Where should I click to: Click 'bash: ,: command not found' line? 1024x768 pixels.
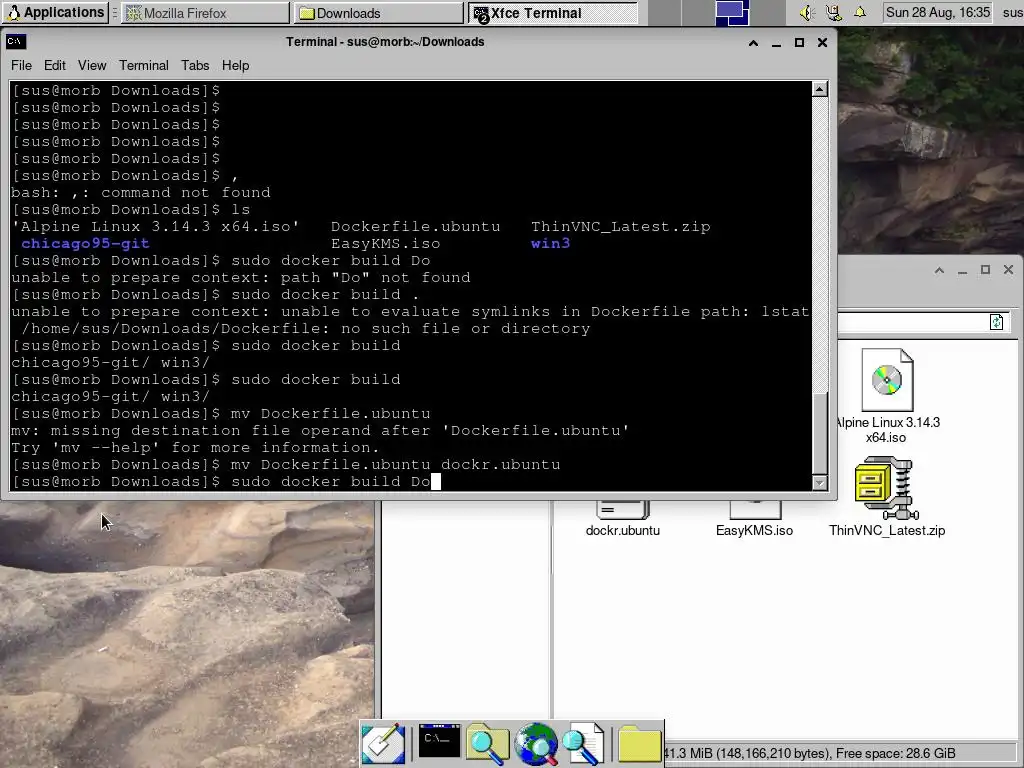coord(141,193)
